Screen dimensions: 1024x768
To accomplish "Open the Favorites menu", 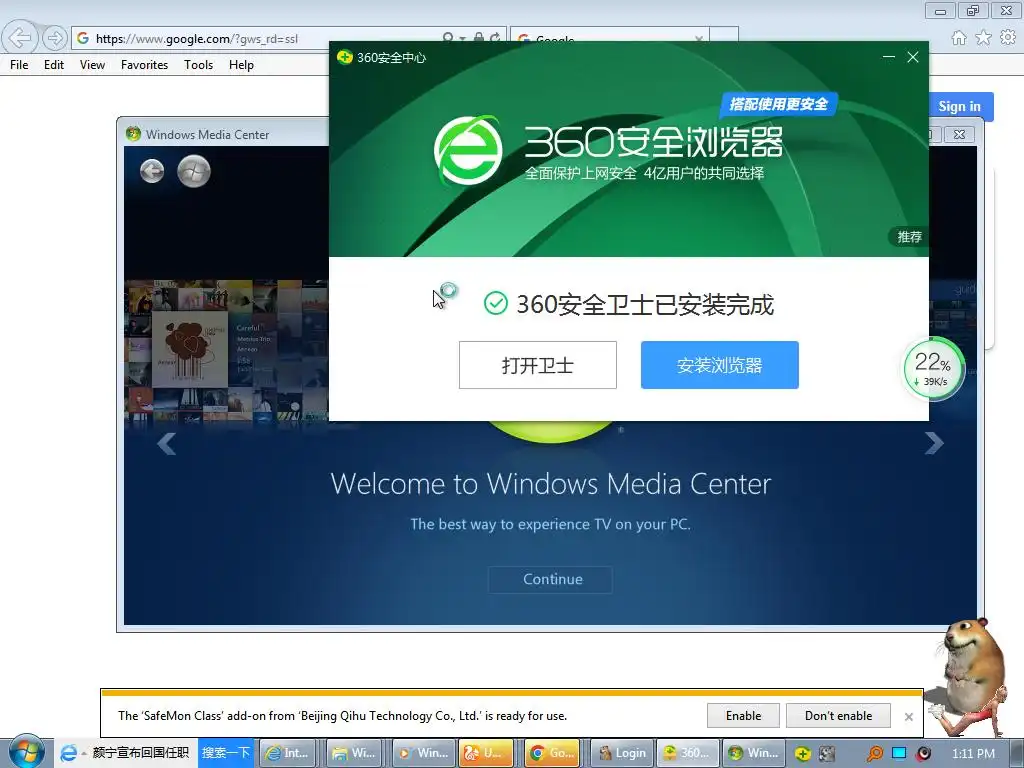I will [144, 65].
